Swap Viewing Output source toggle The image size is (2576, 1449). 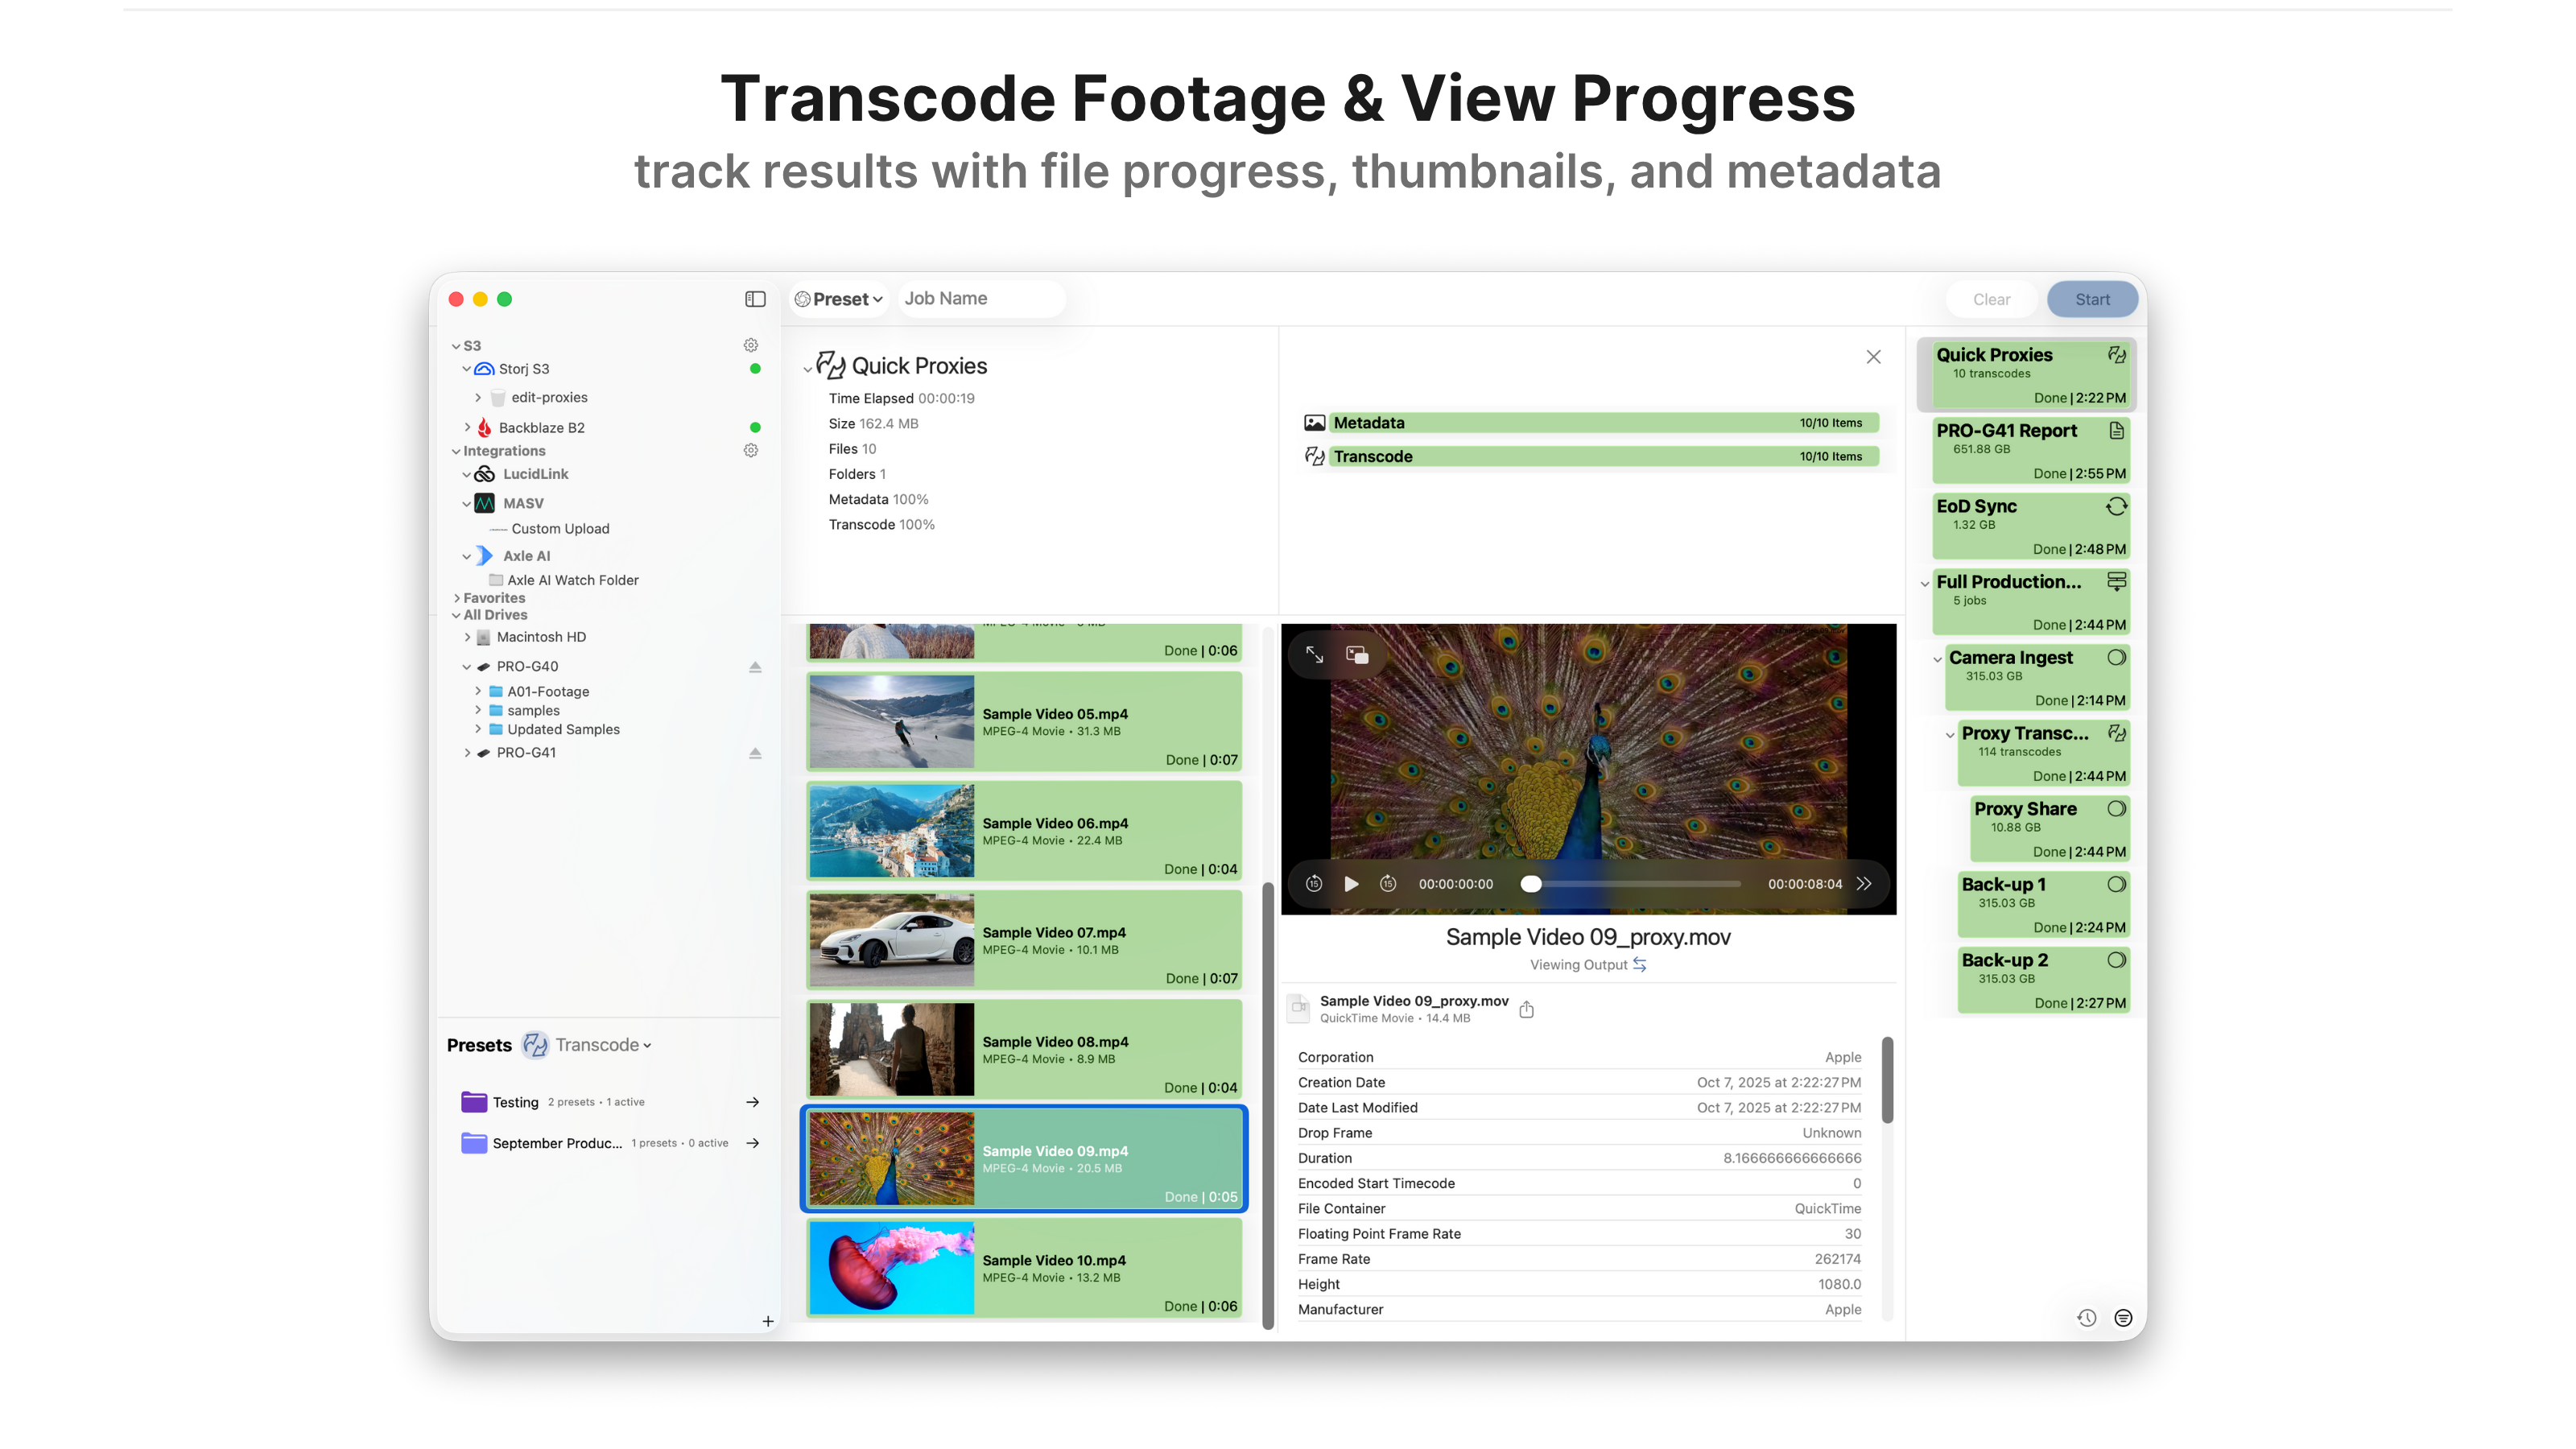pyautogui.click(x=1640, y=964)
